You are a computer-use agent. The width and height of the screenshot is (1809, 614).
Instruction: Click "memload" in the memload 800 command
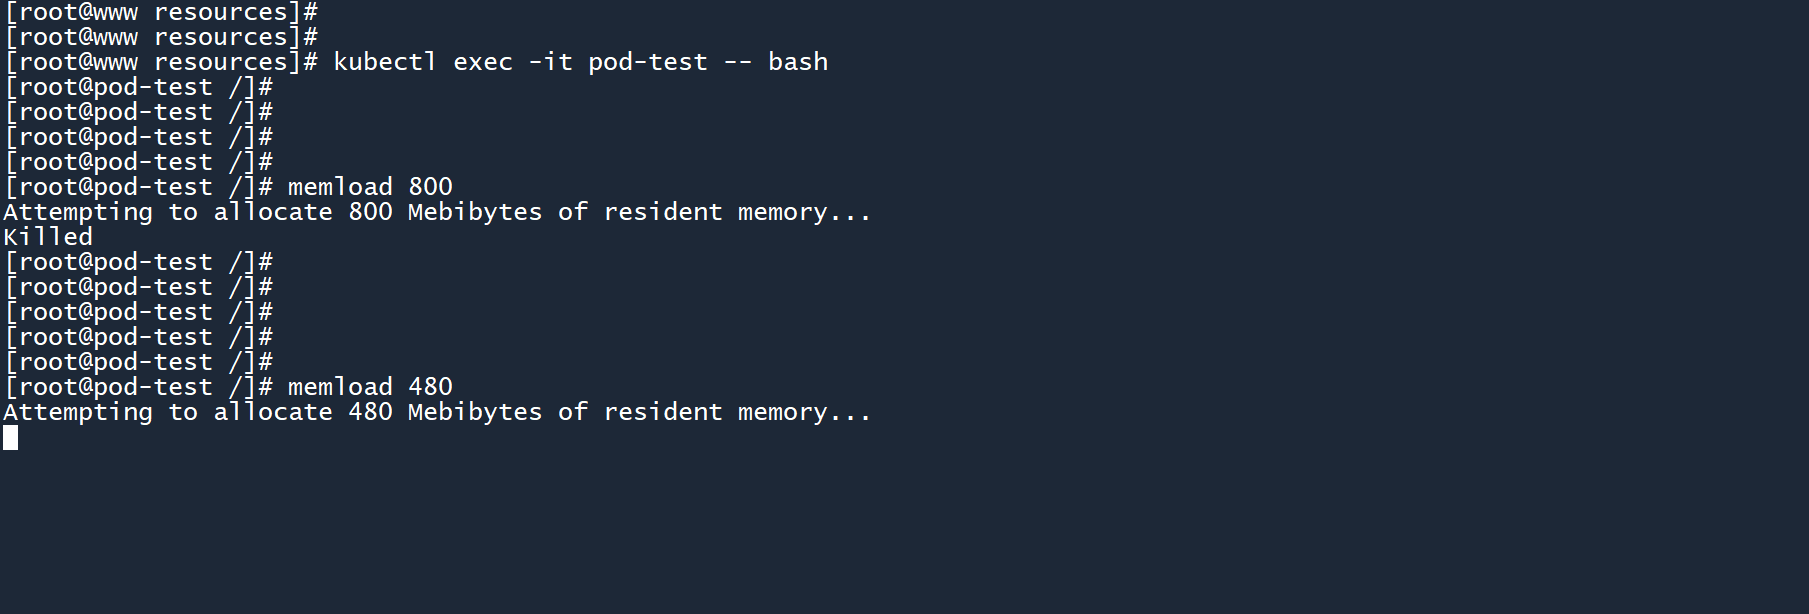pos(340,187)
